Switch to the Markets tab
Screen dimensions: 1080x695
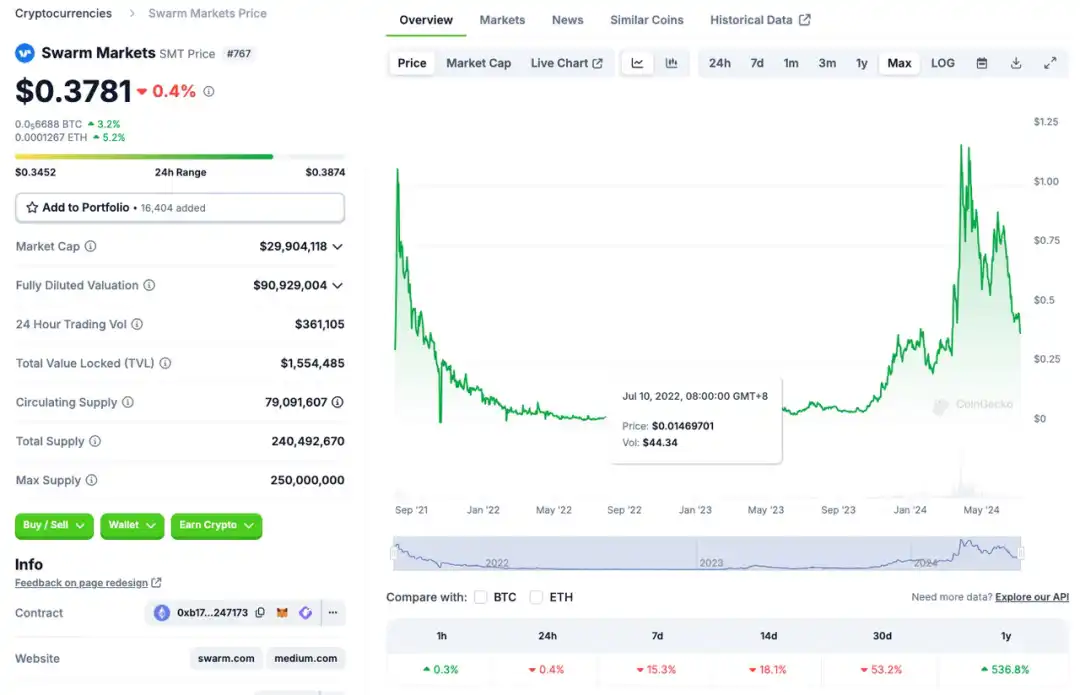[502, 20]
